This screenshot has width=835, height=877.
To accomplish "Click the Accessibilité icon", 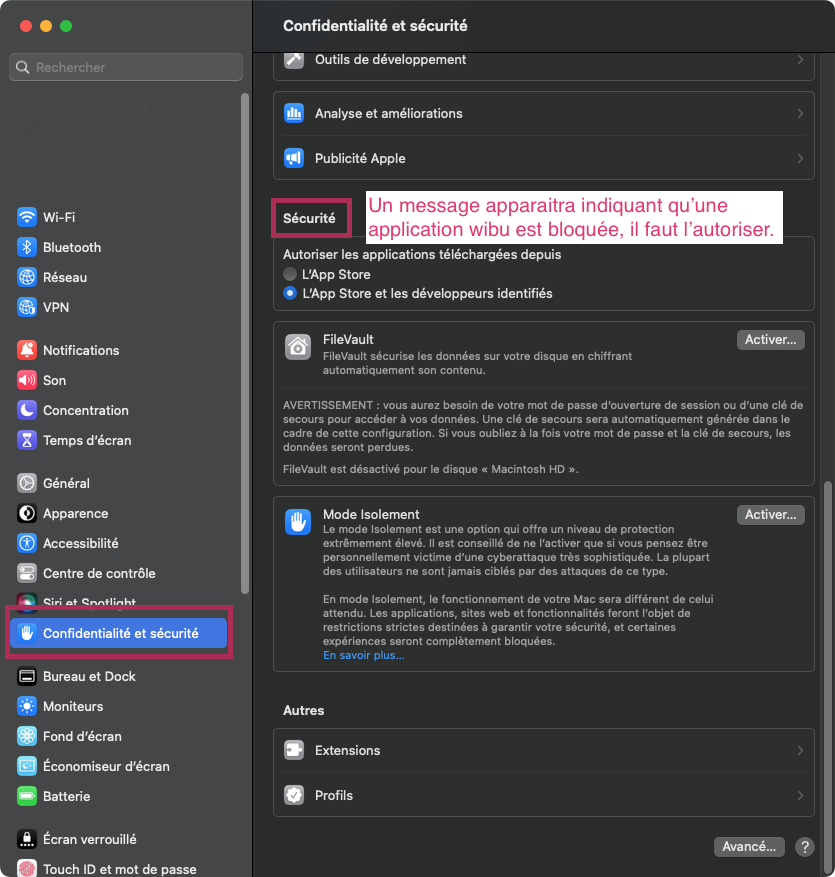I will tap(27, 543).
